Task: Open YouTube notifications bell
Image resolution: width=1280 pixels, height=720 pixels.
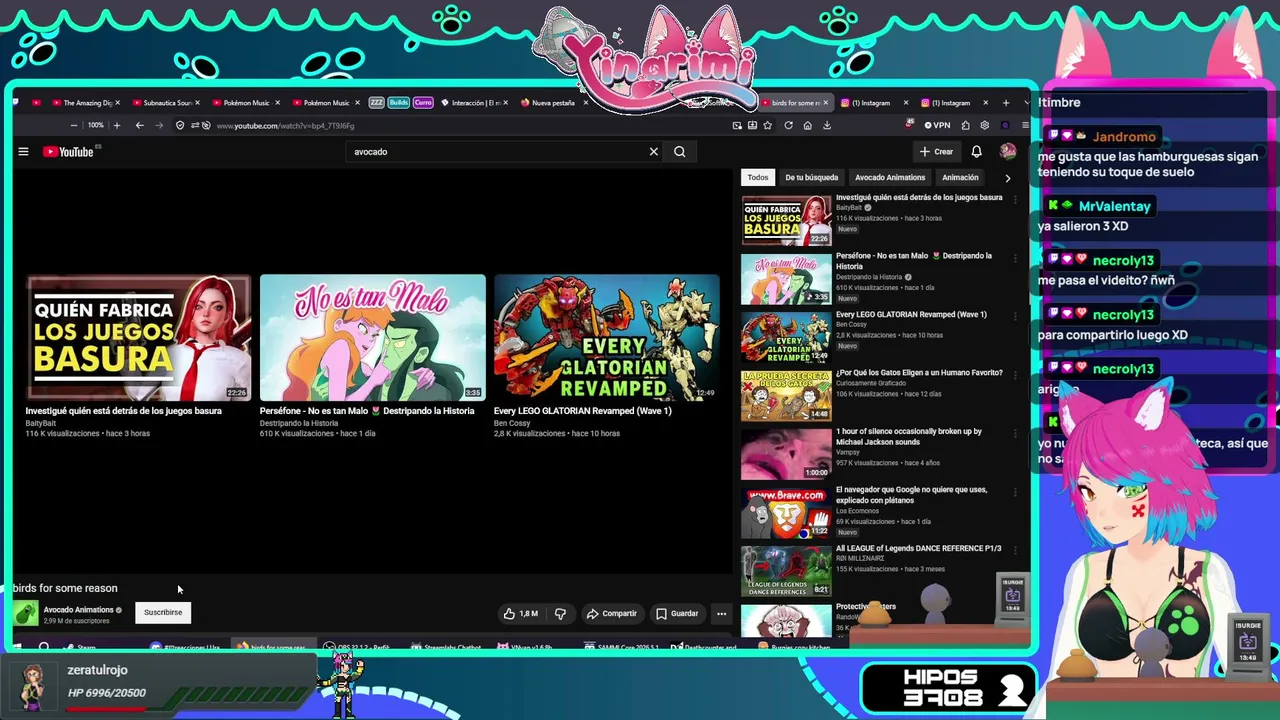Action: coord(977,152)
